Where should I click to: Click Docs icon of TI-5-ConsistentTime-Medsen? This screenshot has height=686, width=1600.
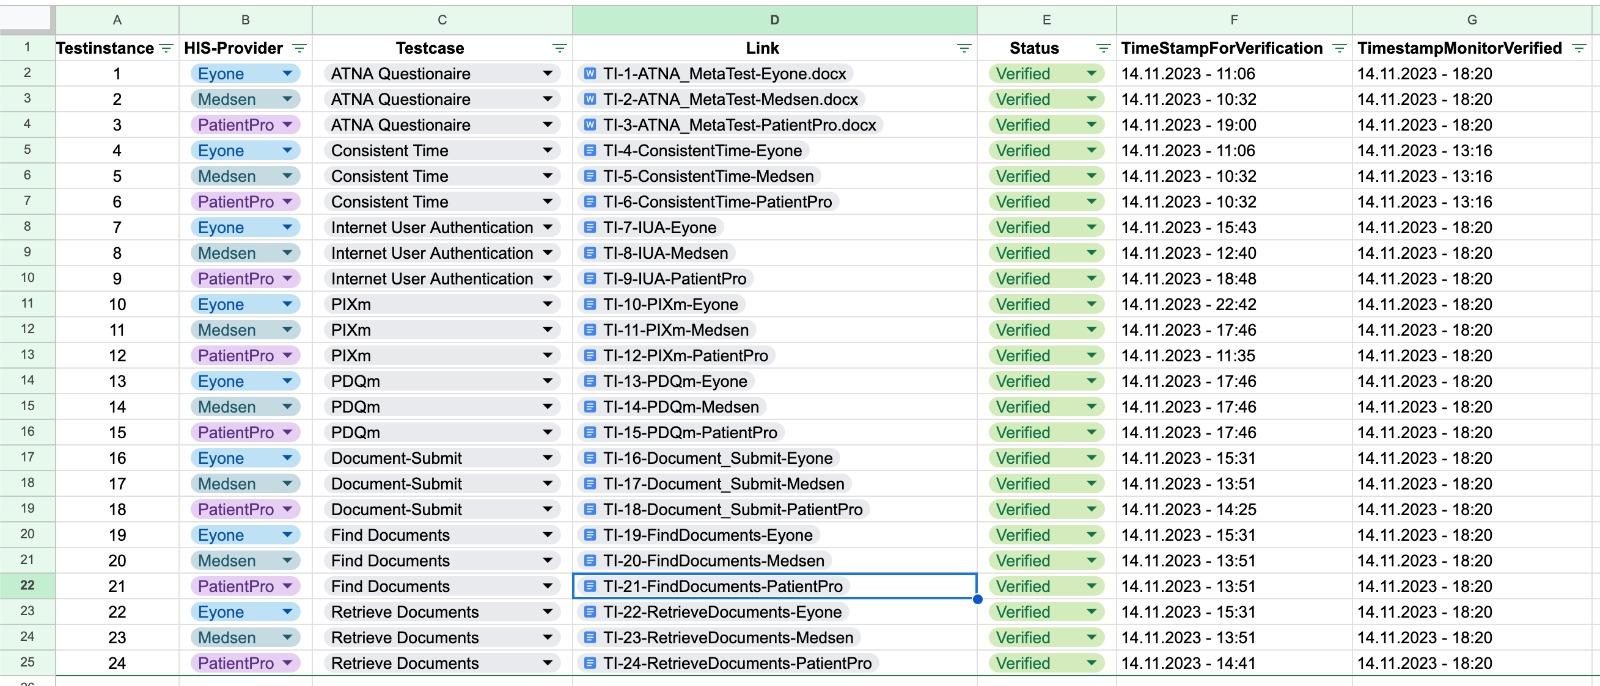pos(590,176)
